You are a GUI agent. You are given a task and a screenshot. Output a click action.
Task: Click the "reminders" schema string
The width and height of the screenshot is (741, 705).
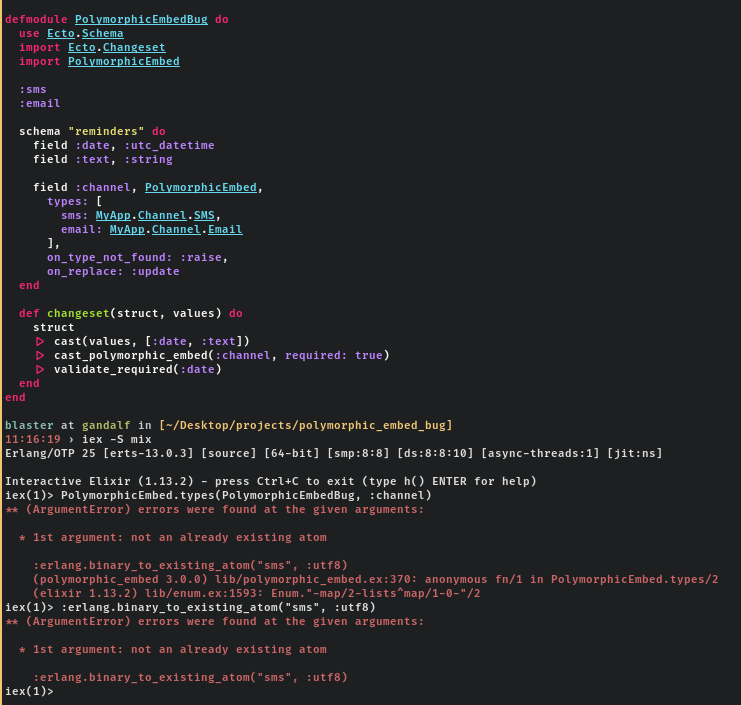[x=106, y=131]
